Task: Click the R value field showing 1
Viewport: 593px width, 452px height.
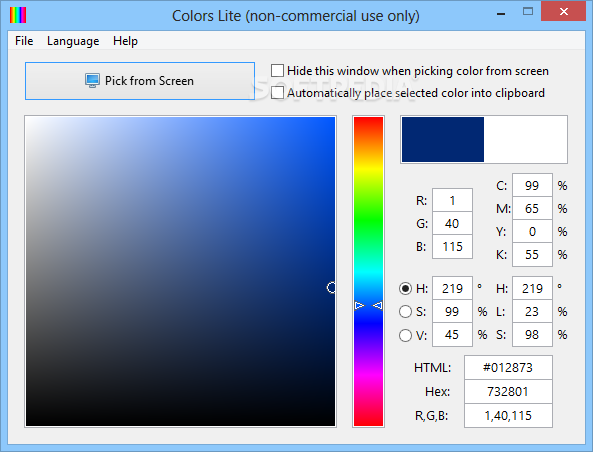Action: click(452, 200)
